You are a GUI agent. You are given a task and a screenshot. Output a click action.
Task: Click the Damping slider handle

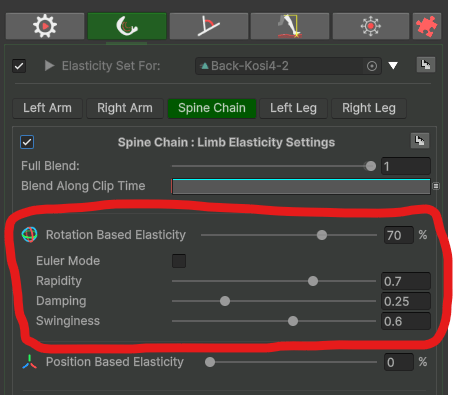[x=225, y=301]
